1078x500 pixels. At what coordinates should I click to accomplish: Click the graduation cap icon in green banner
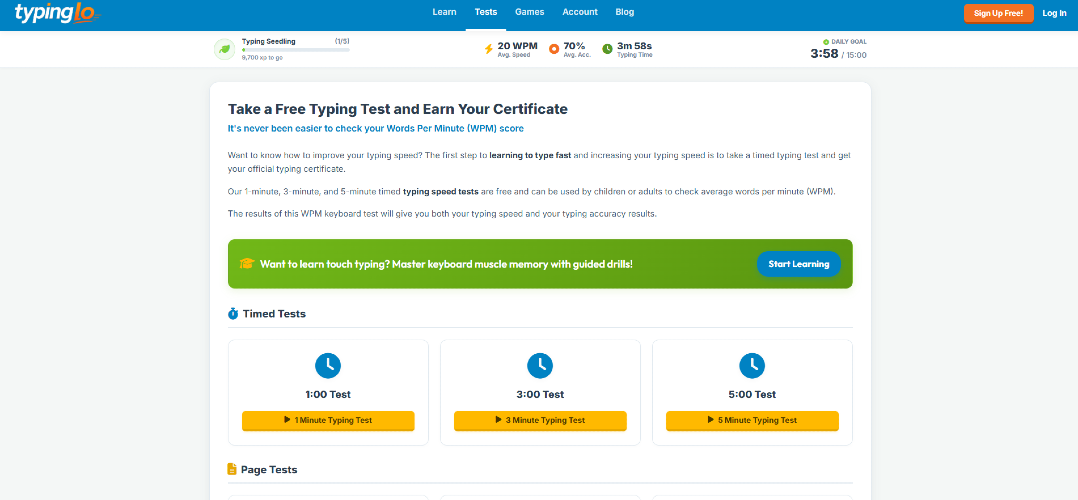click(247, 263)
